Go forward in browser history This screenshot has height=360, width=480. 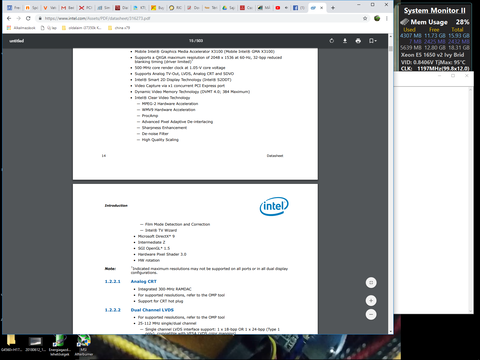19,18
